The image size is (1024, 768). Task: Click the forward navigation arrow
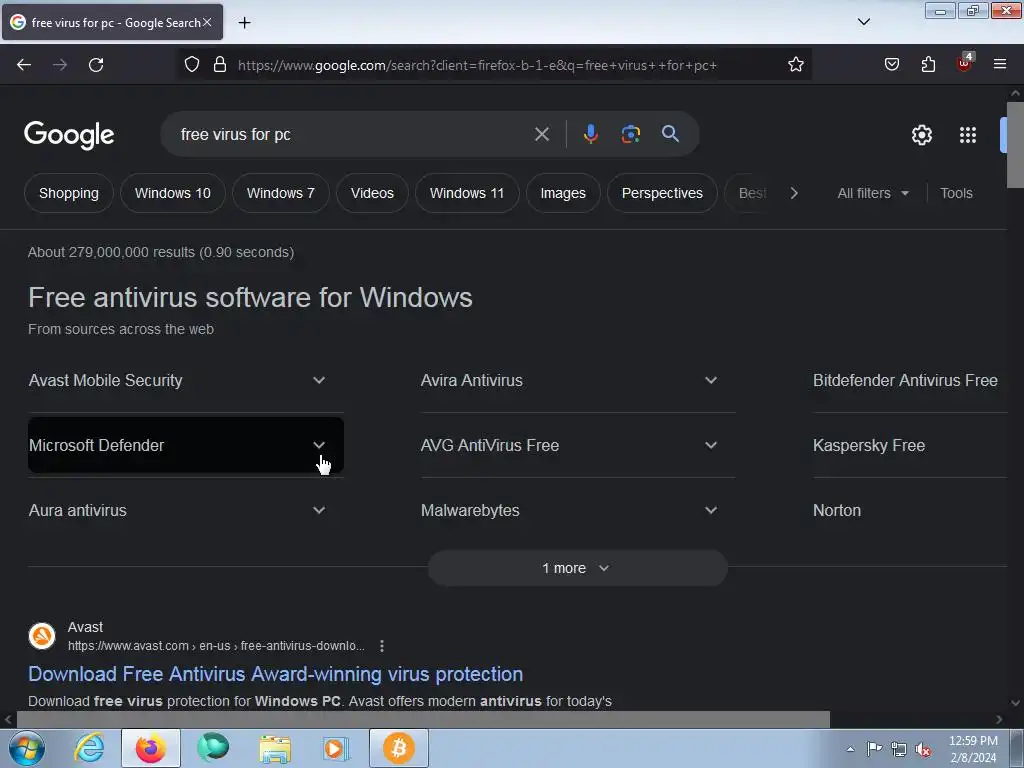tap(60, 65)
